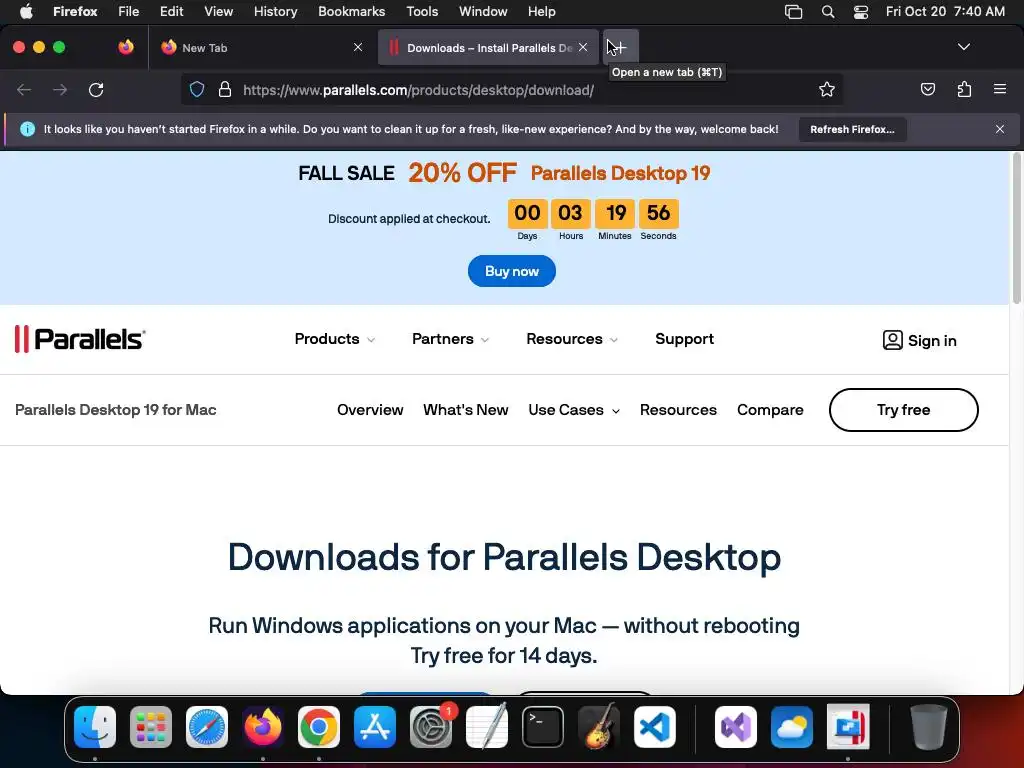The height and width of the screenshot is (768, 1024).
Task: Open the File menu
Action: (x=129, y=12)
